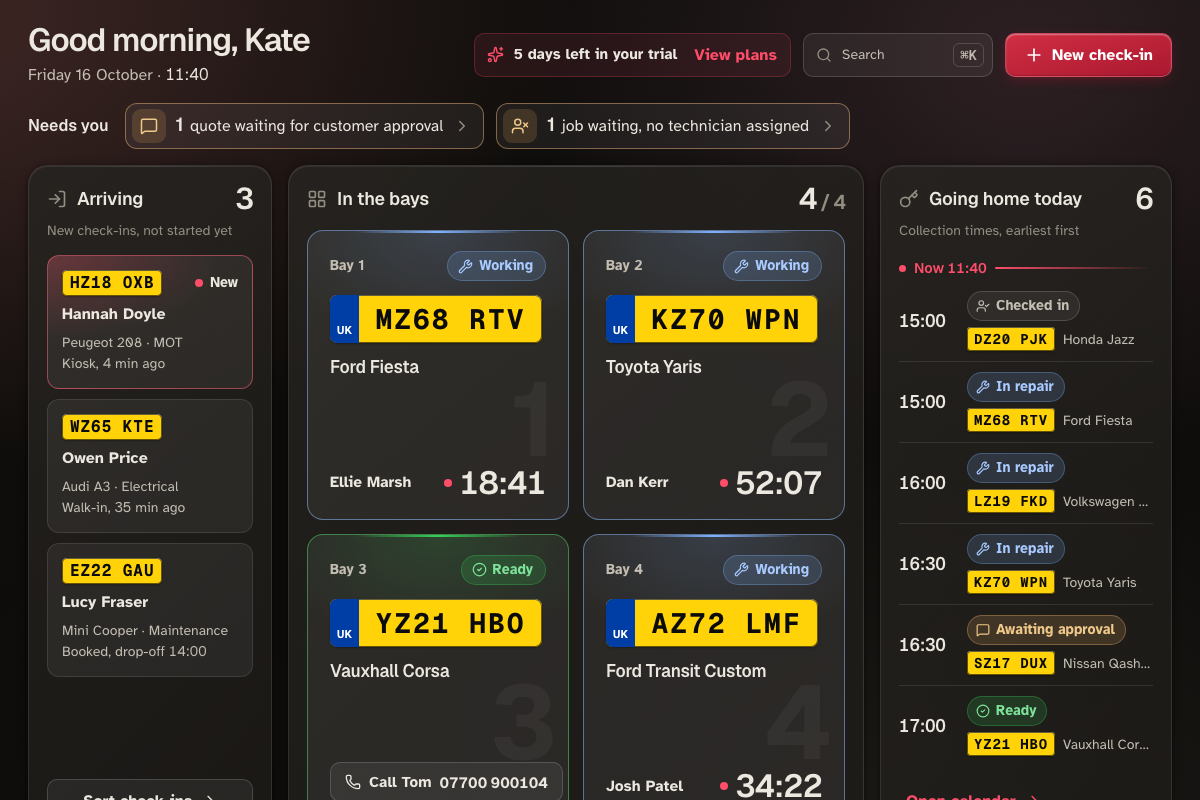Click the Arriving panel arrow icon
Screen dimensions: 1200x800
57,199
